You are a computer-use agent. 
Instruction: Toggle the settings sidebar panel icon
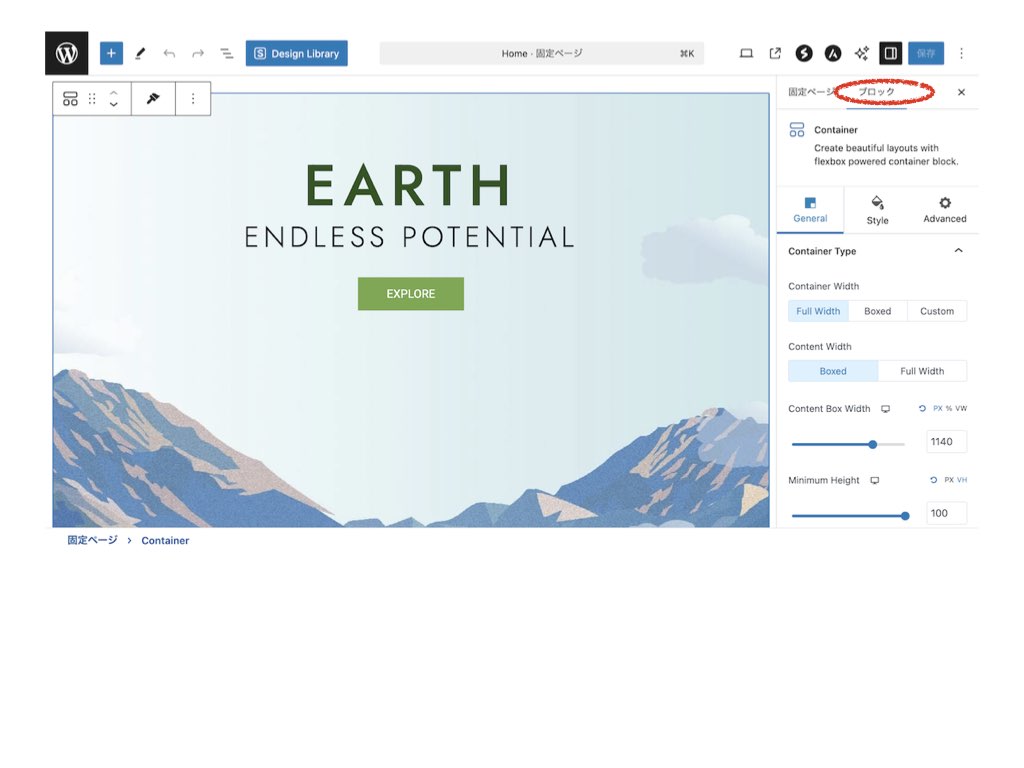890,53
